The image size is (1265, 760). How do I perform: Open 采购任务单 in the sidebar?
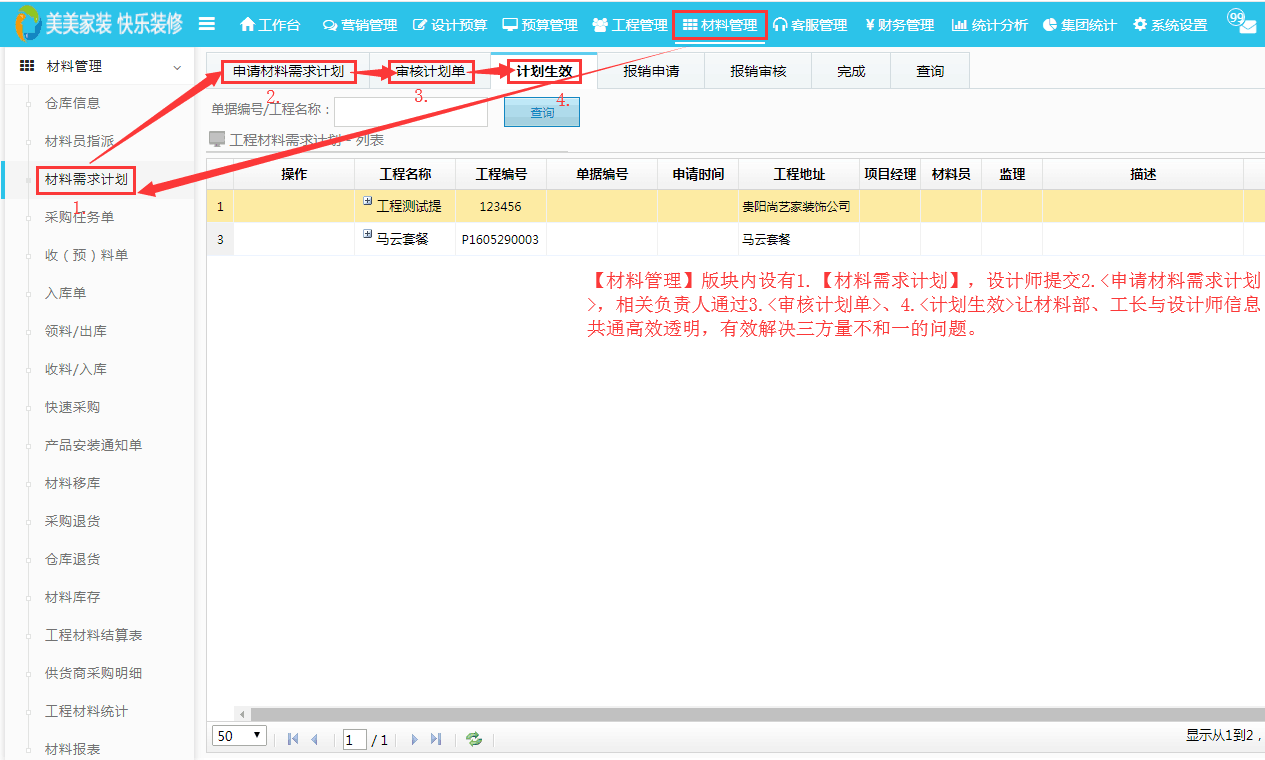tap(79, 217)
